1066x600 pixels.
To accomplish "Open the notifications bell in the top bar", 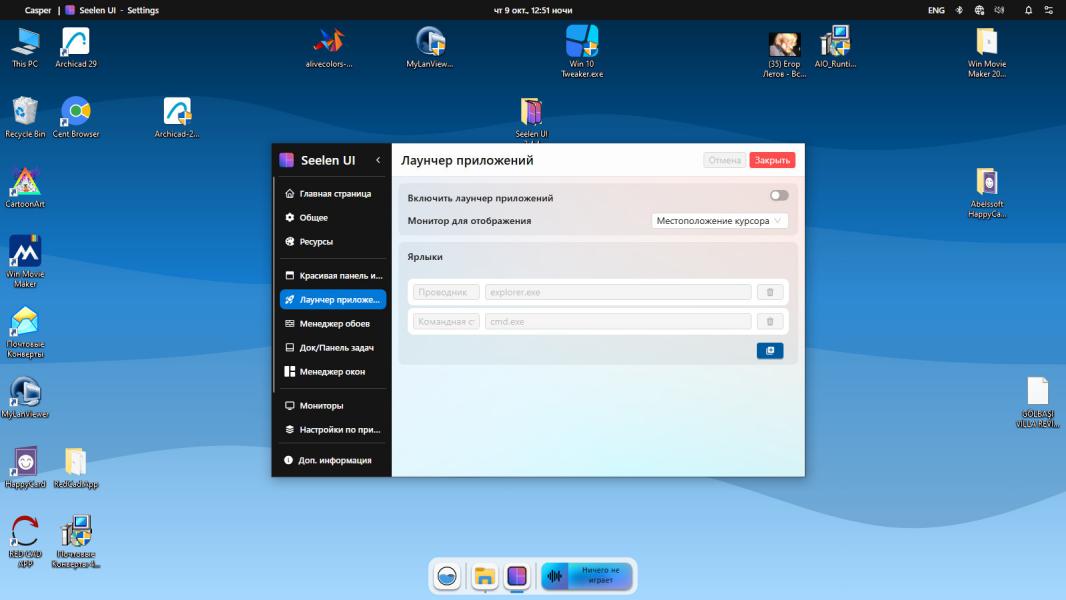I will [x=1028, y=10].
